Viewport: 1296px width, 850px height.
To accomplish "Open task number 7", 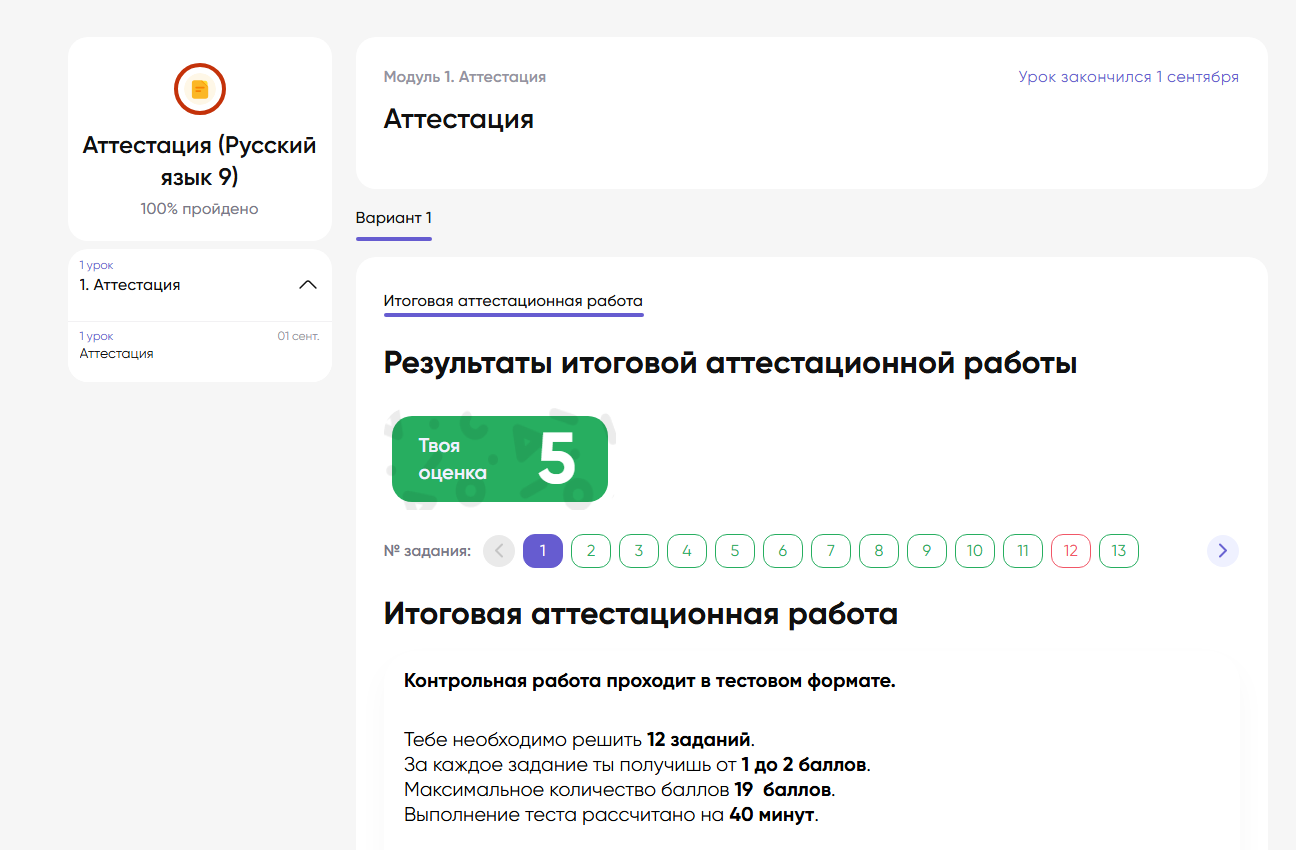I will pyautogui.click(x=831, y=551).
